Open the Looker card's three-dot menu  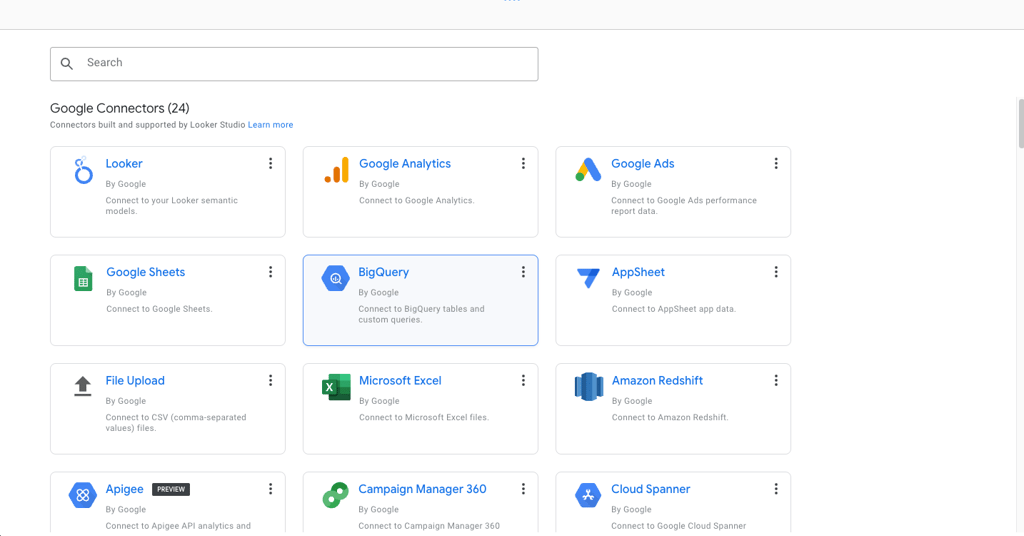[x=270, y=164]
